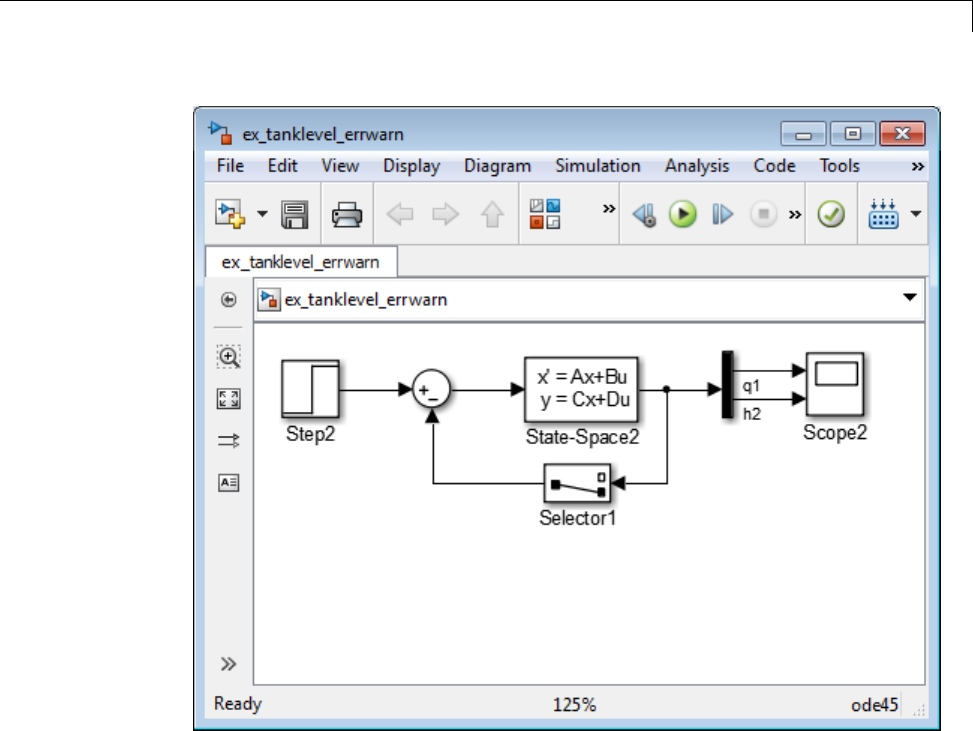Go back with left arrow icon
Image resolution: width=973 pixels, height=731 pixels.
tap(400, 215)
